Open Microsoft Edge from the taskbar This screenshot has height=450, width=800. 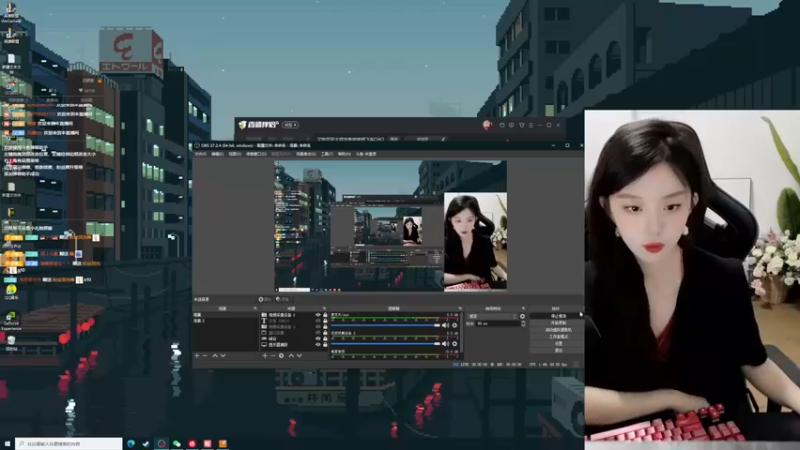[131, 444]
